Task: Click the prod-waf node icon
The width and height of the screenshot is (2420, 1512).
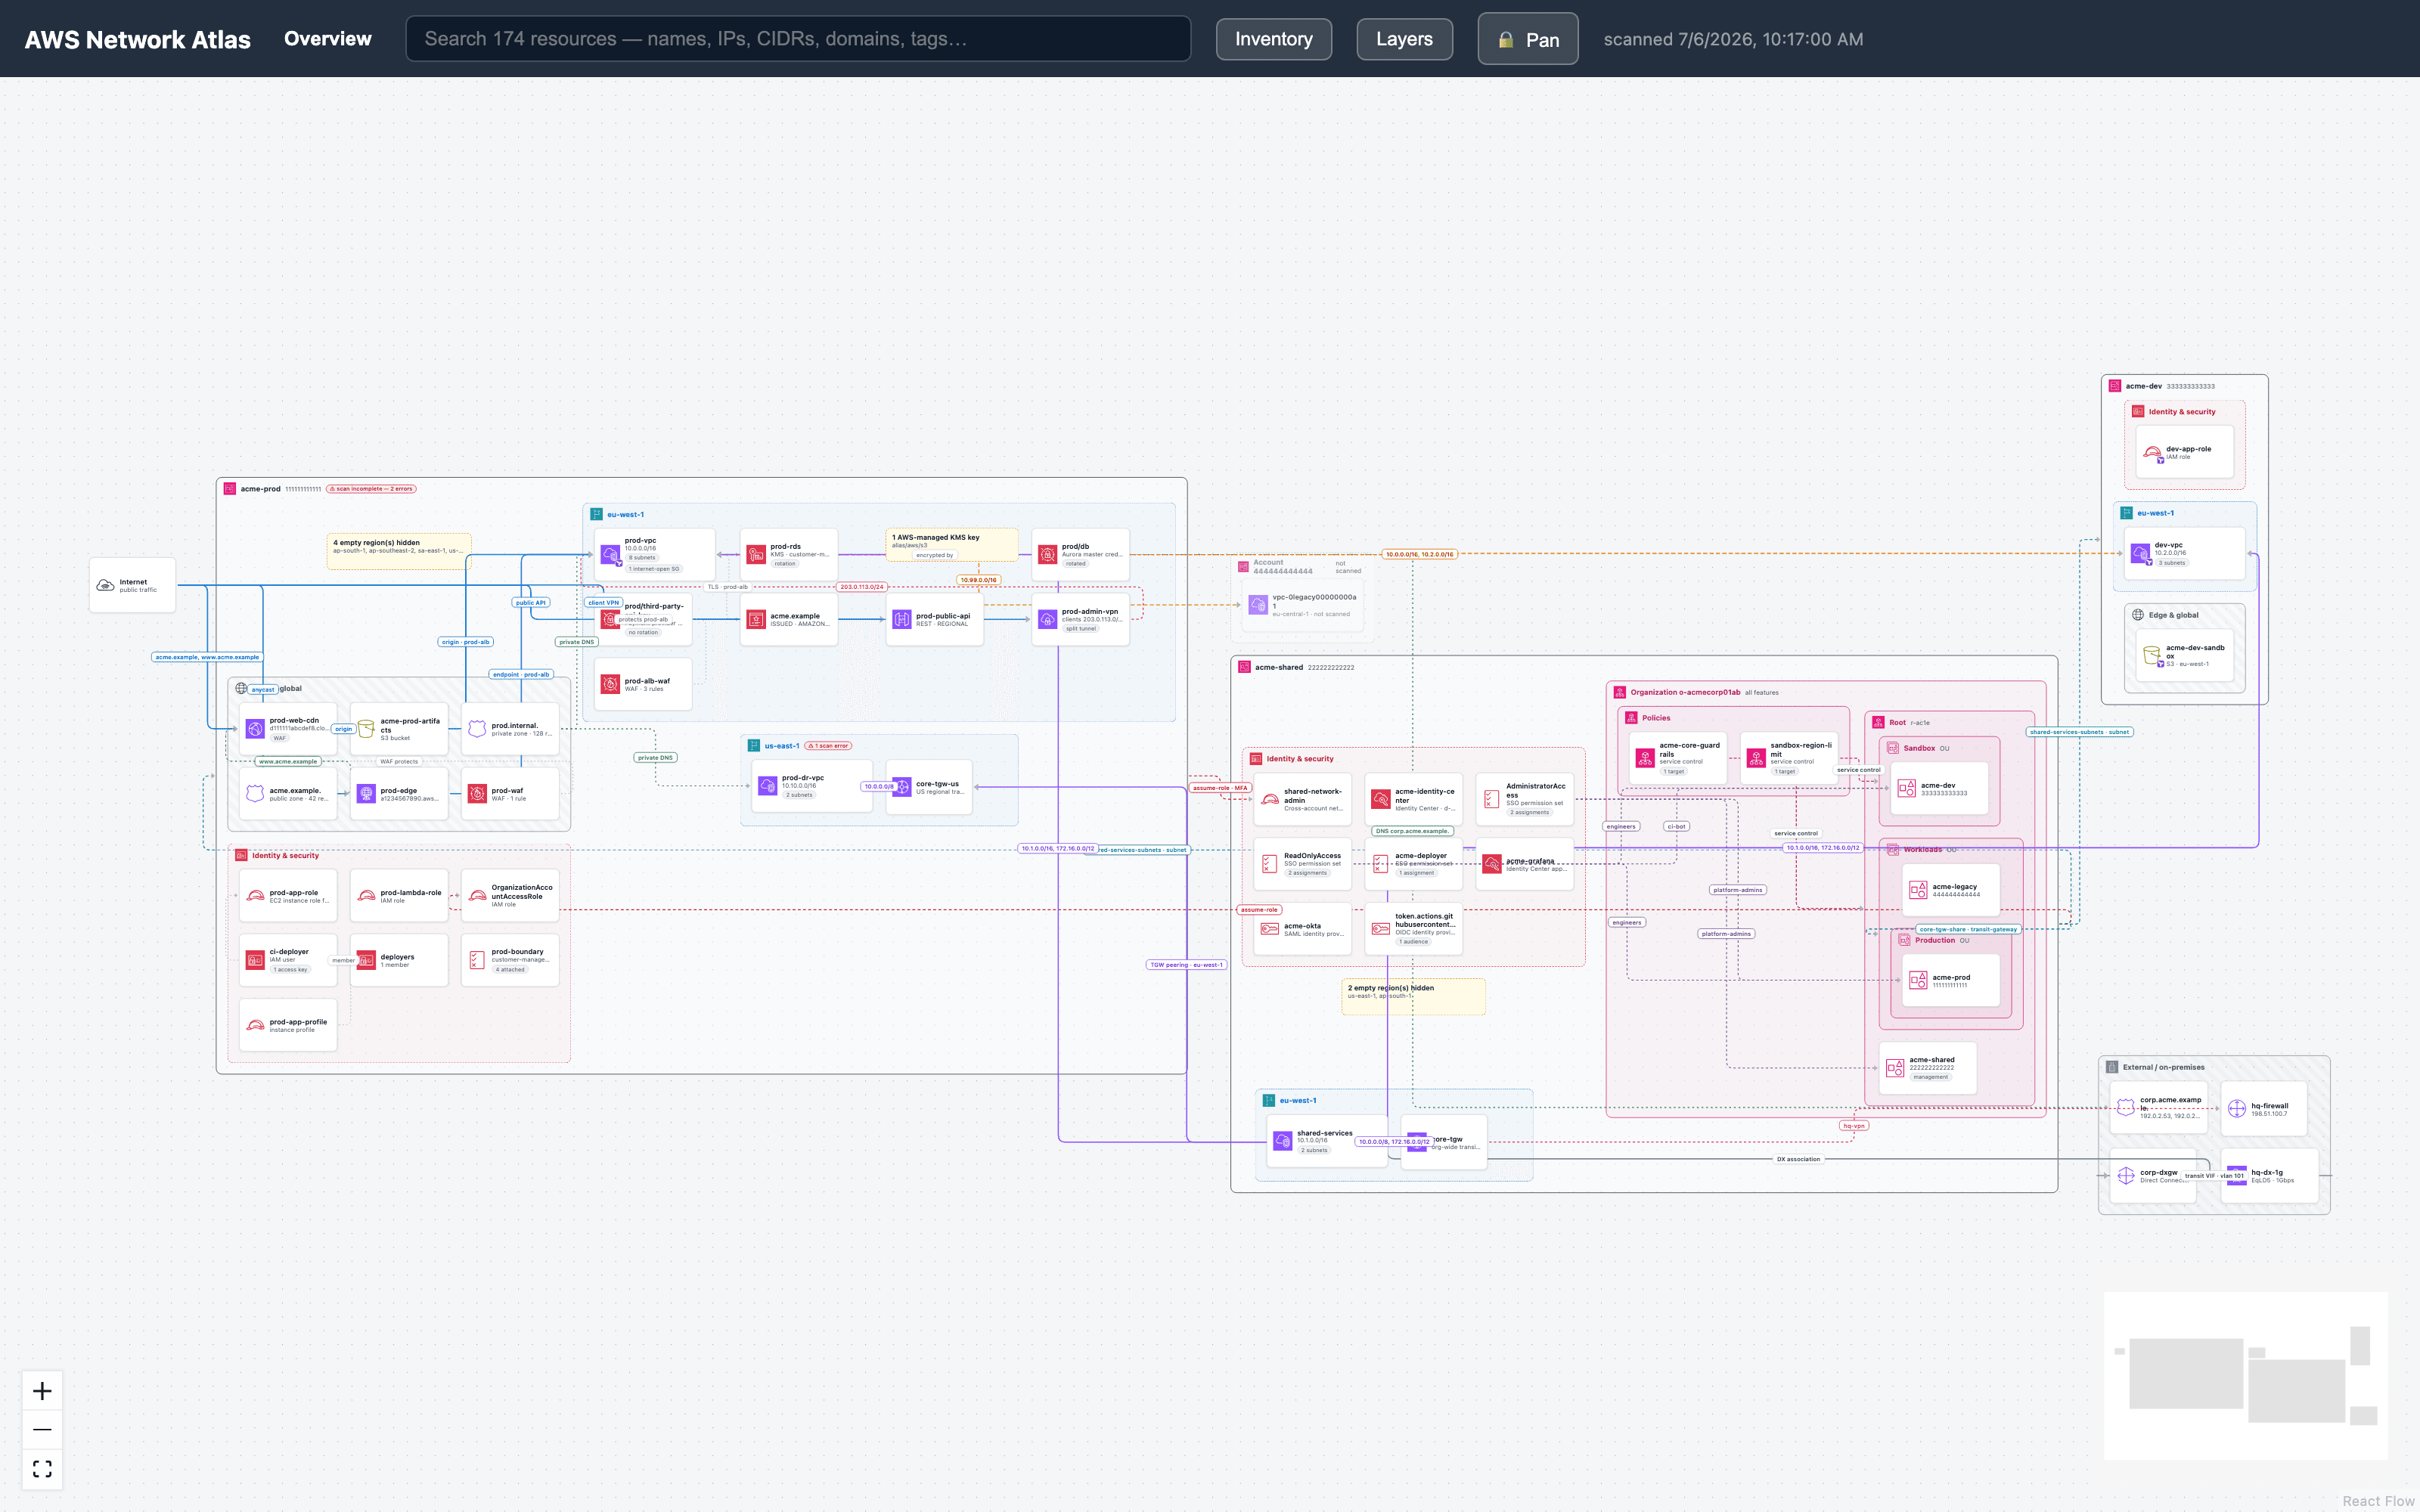Action: pos(477,793)
